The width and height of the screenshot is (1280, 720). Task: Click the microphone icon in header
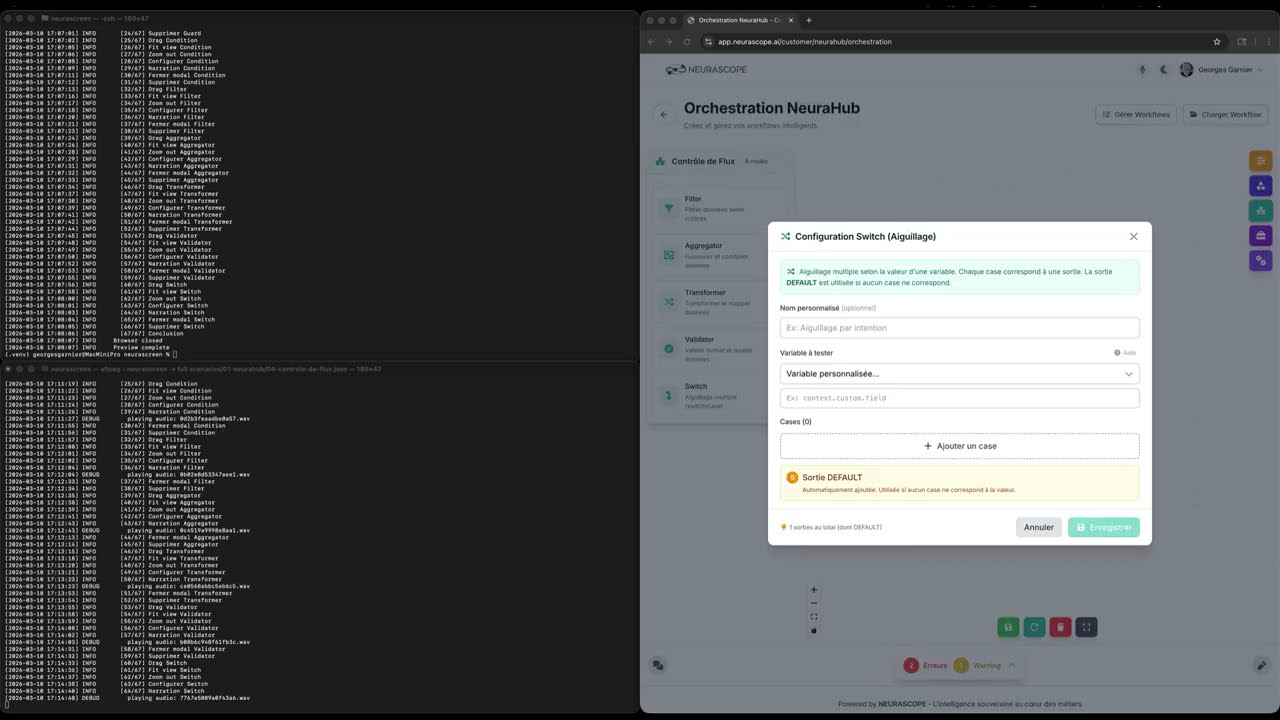pos(1142,70)
